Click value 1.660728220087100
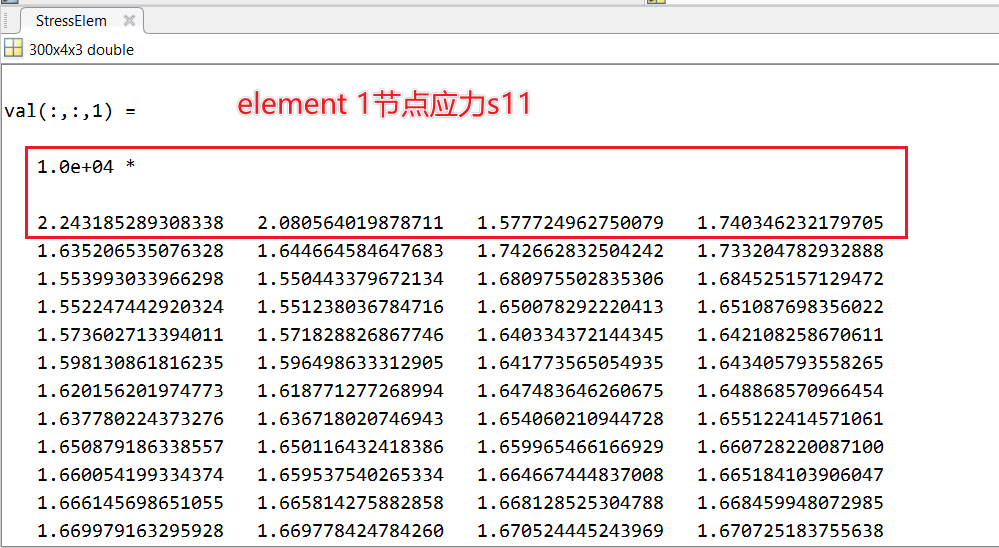The image size is (999, 548). (x=790, y=447)
